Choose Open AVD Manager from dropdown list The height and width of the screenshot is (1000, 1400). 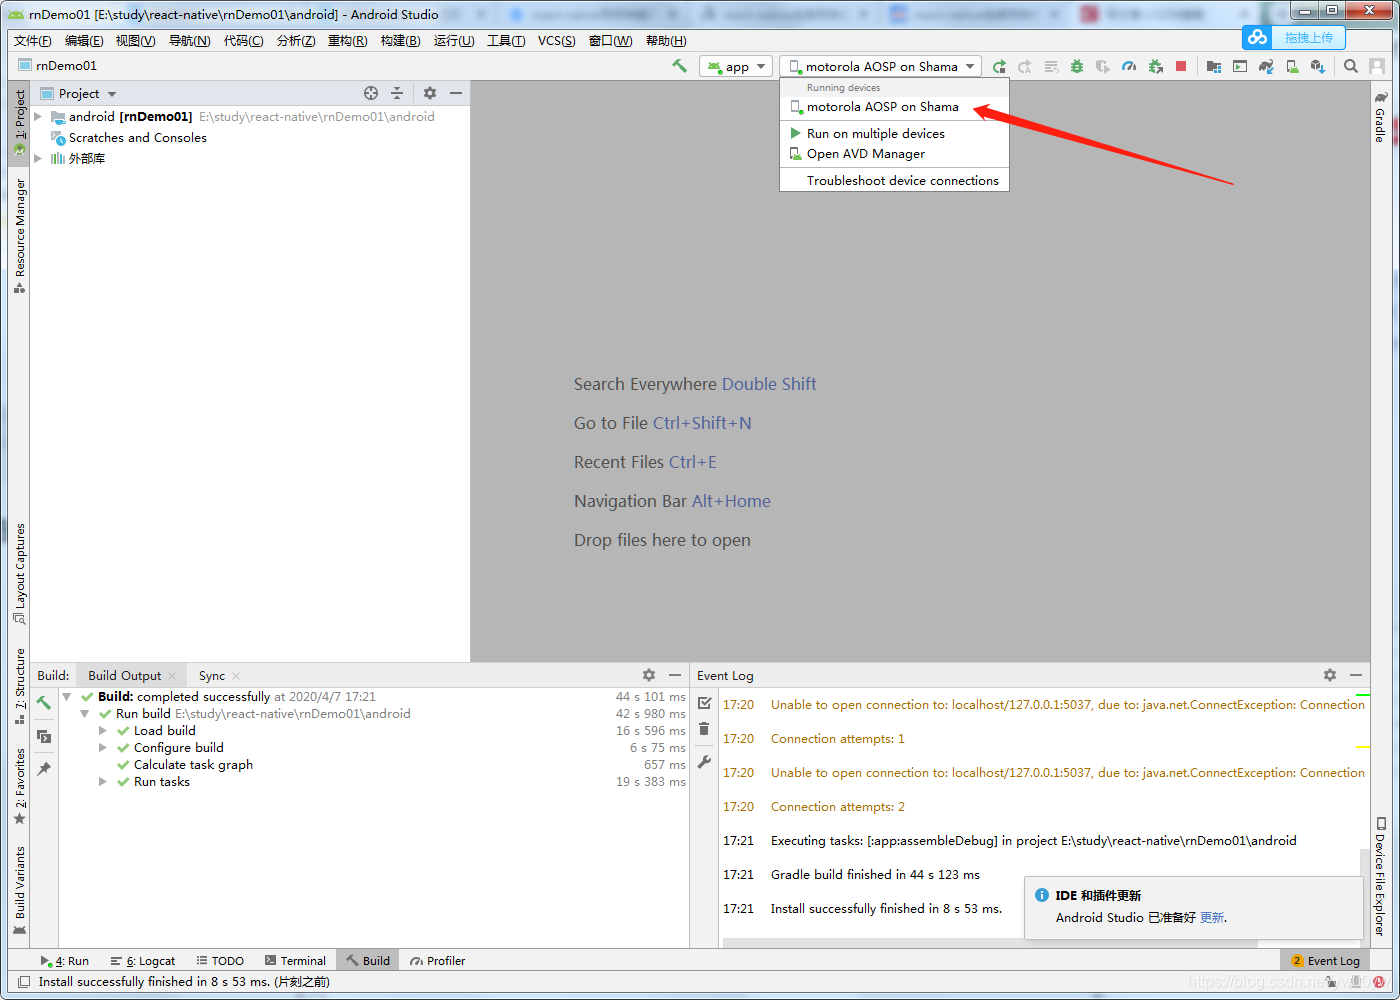(894, 154)
